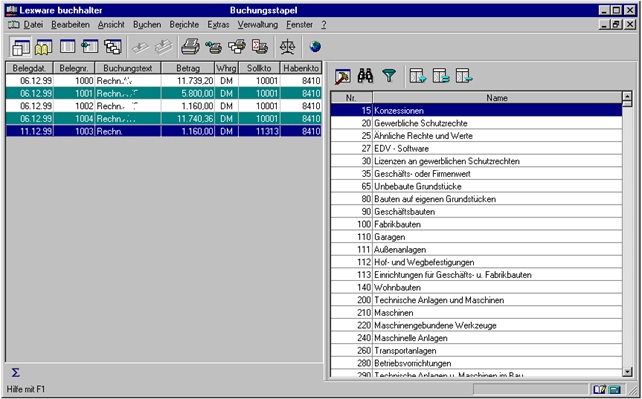
Task: Click the edit account icon with equals sign
Action: tap(441, 76)
